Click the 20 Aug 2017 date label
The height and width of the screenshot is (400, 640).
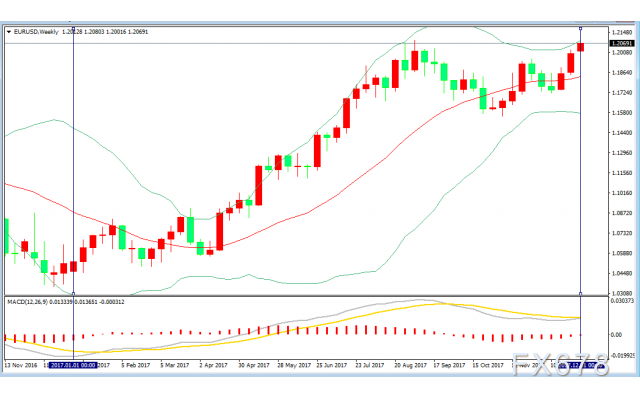[x=410, y=365]
